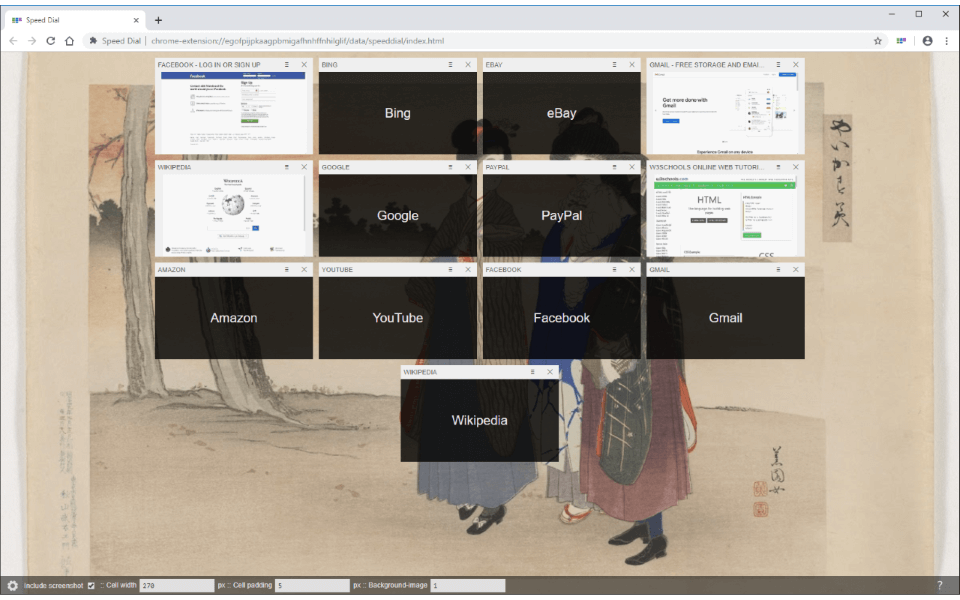Open the Google speed dial tile

(x=398, y=215)
